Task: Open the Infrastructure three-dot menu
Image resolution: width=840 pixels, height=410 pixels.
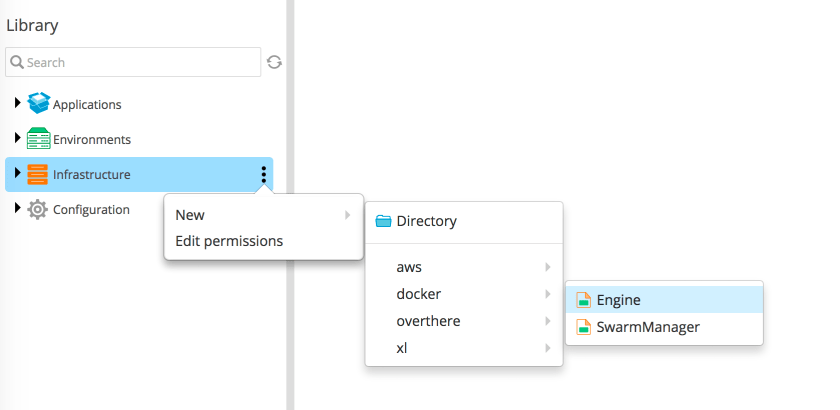Action: [x=264, y=174]
